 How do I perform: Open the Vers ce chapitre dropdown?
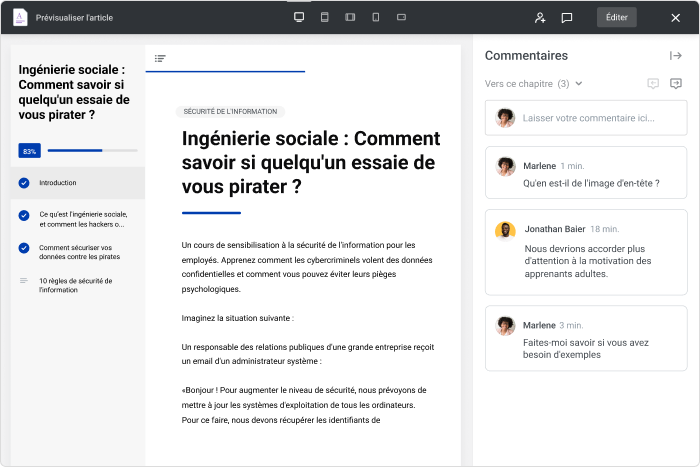(533, 83)
